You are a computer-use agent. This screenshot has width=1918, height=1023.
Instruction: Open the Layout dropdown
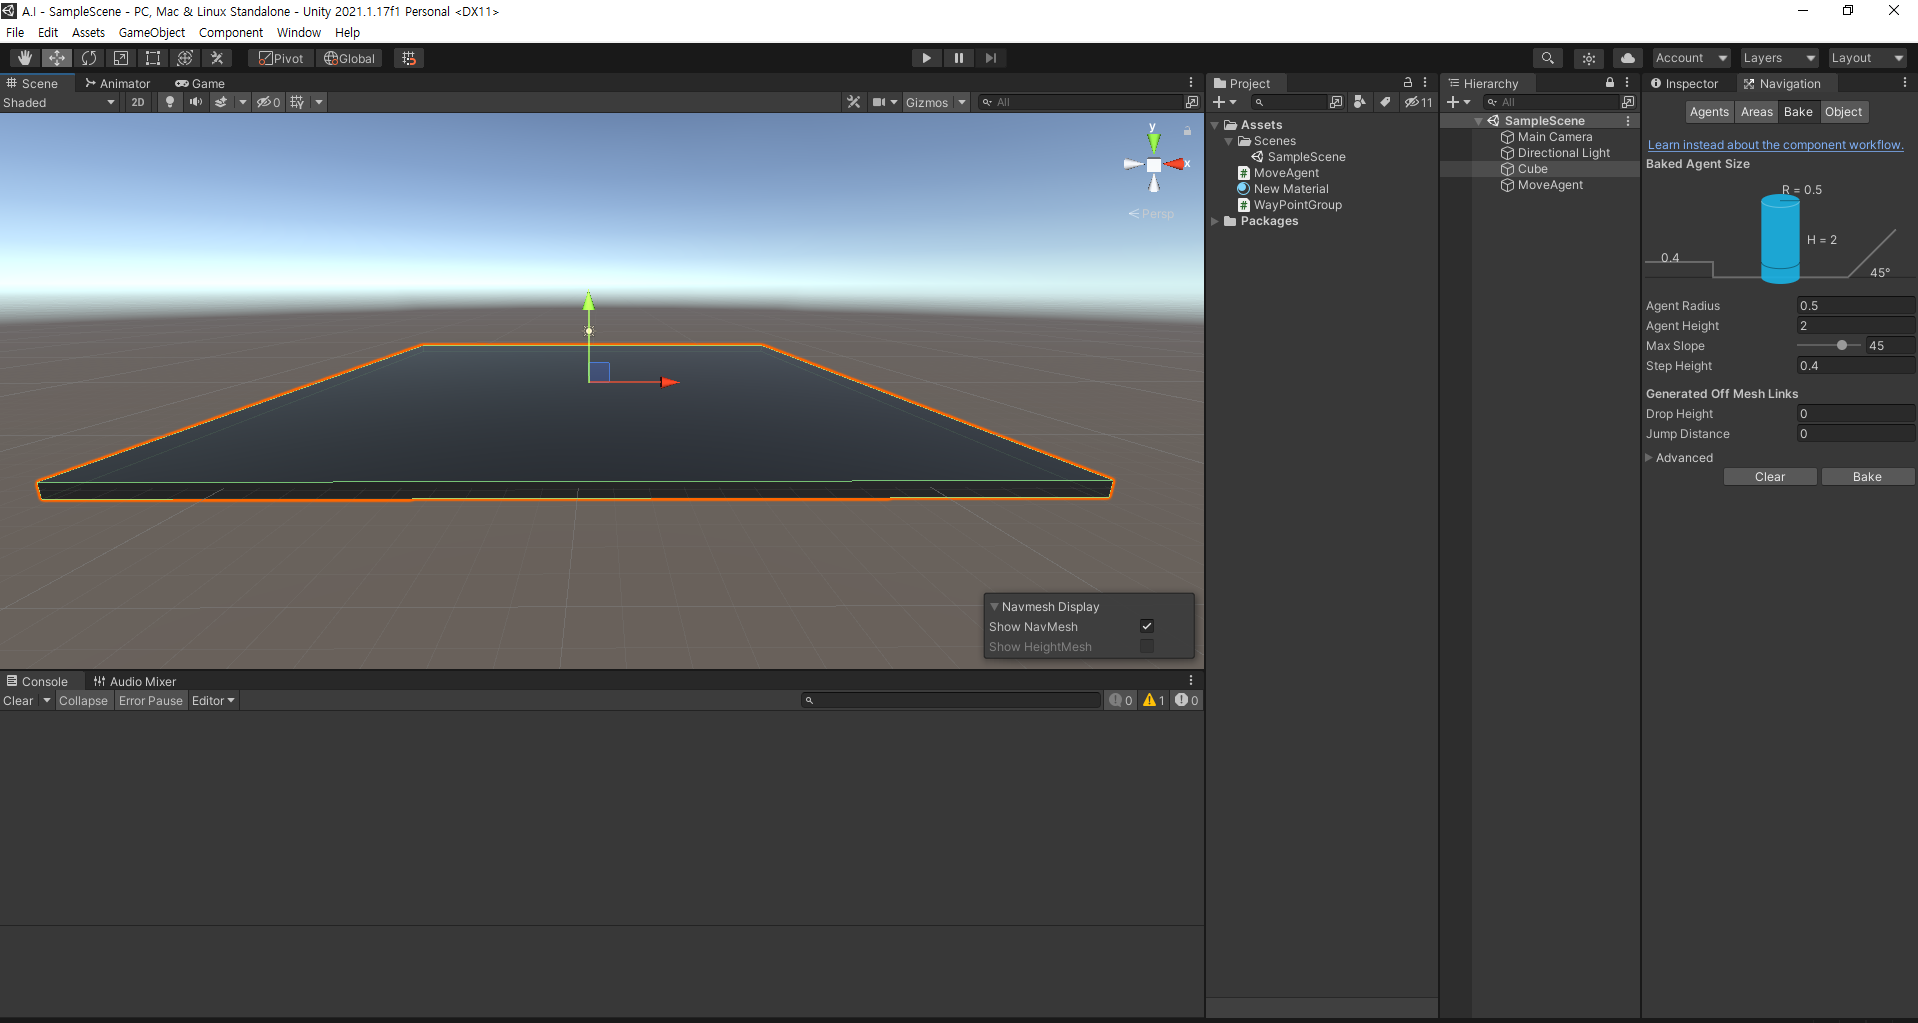[x=1867, y=58]
